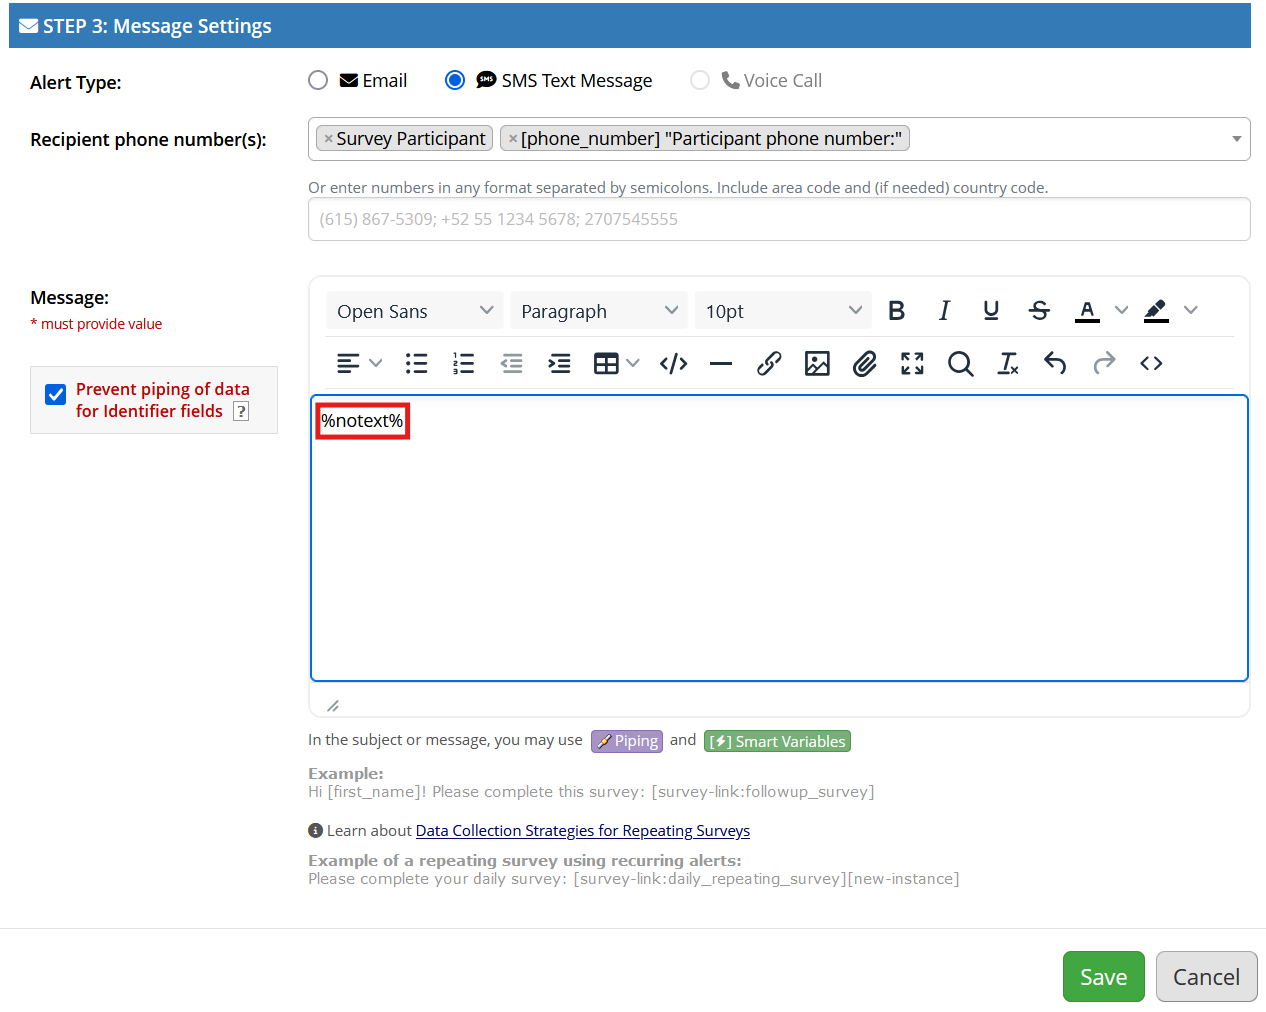Grab the editor resize handle

tap(333, 706)
